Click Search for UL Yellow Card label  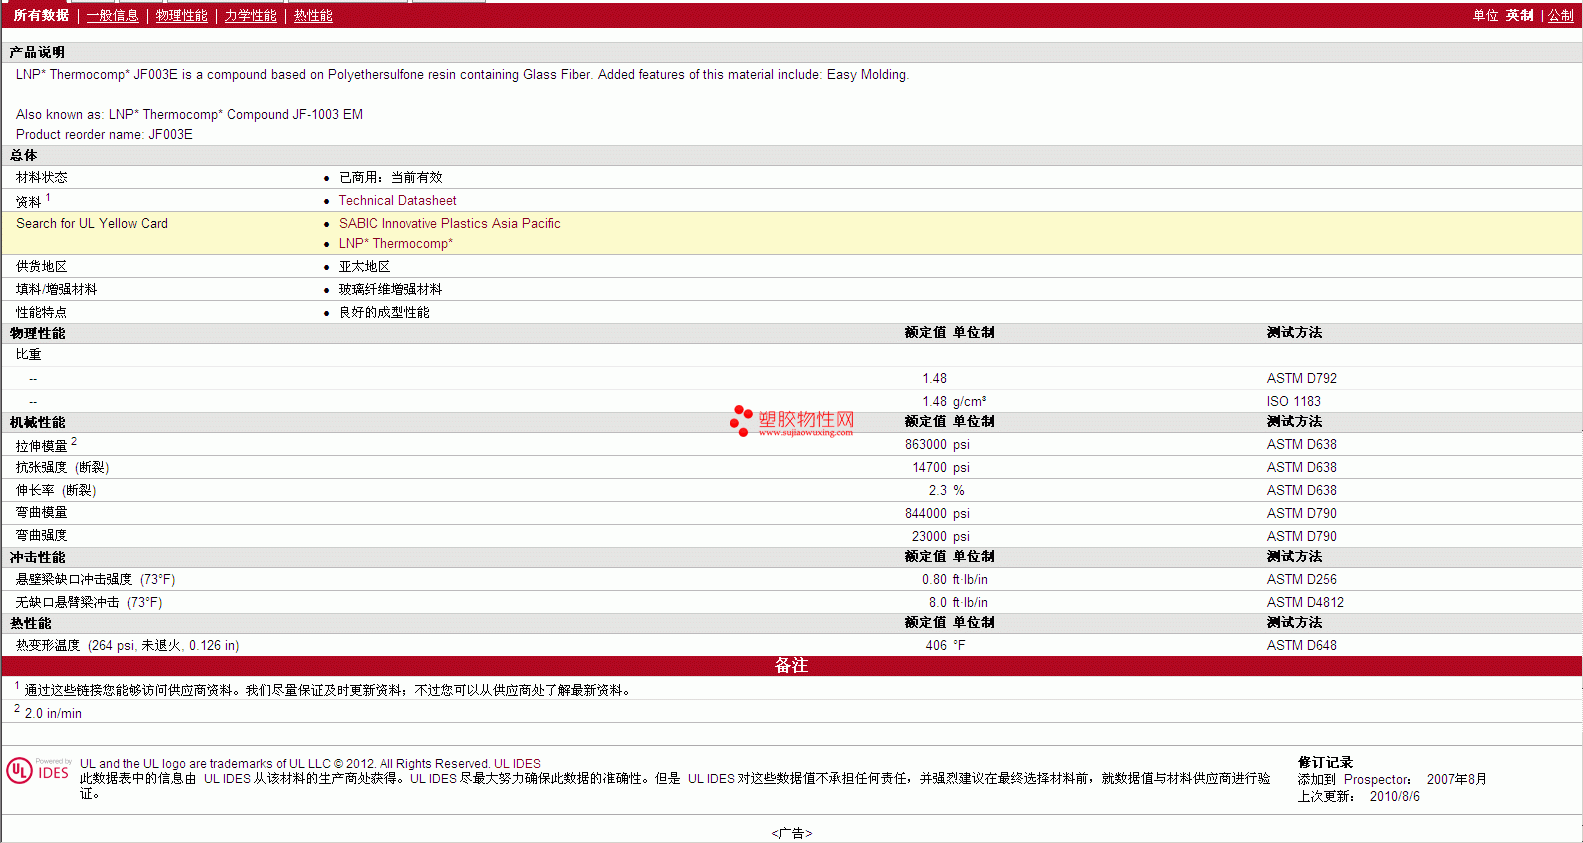92,223
